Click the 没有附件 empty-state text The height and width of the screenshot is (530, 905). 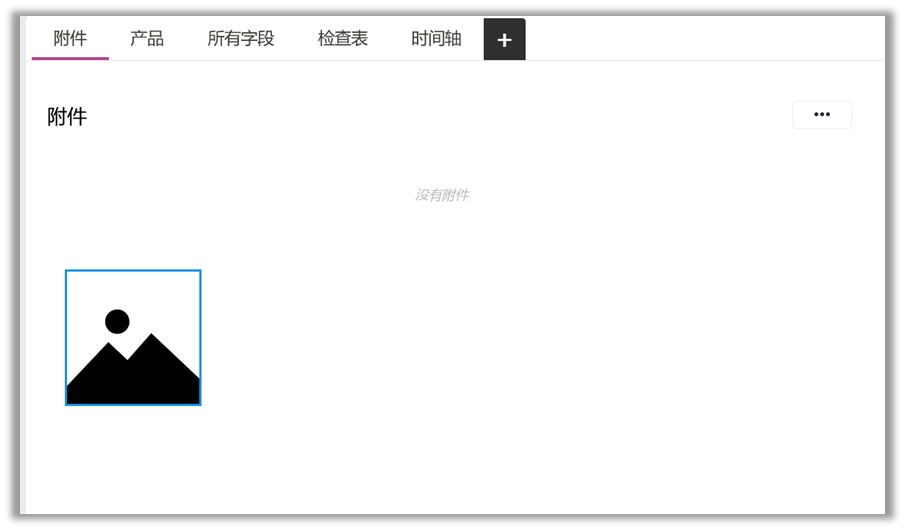(441, 195)
